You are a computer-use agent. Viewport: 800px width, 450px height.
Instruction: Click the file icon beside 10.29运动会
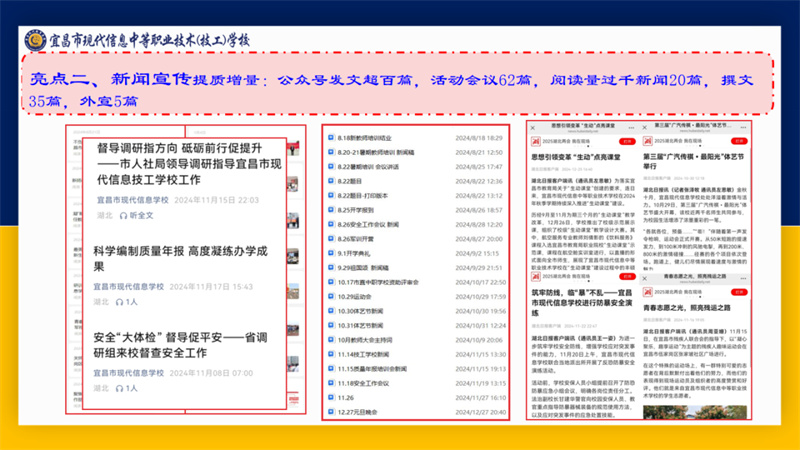(330, 297)
